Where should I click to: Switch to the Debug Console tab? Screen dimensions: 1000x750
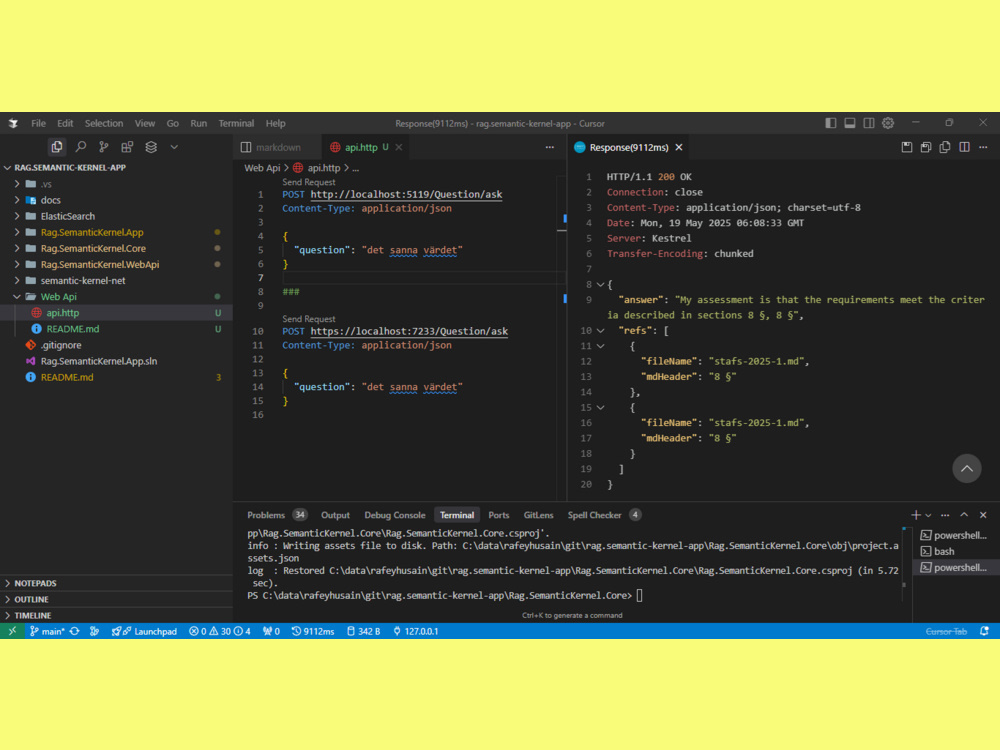(x=395, y=515)
